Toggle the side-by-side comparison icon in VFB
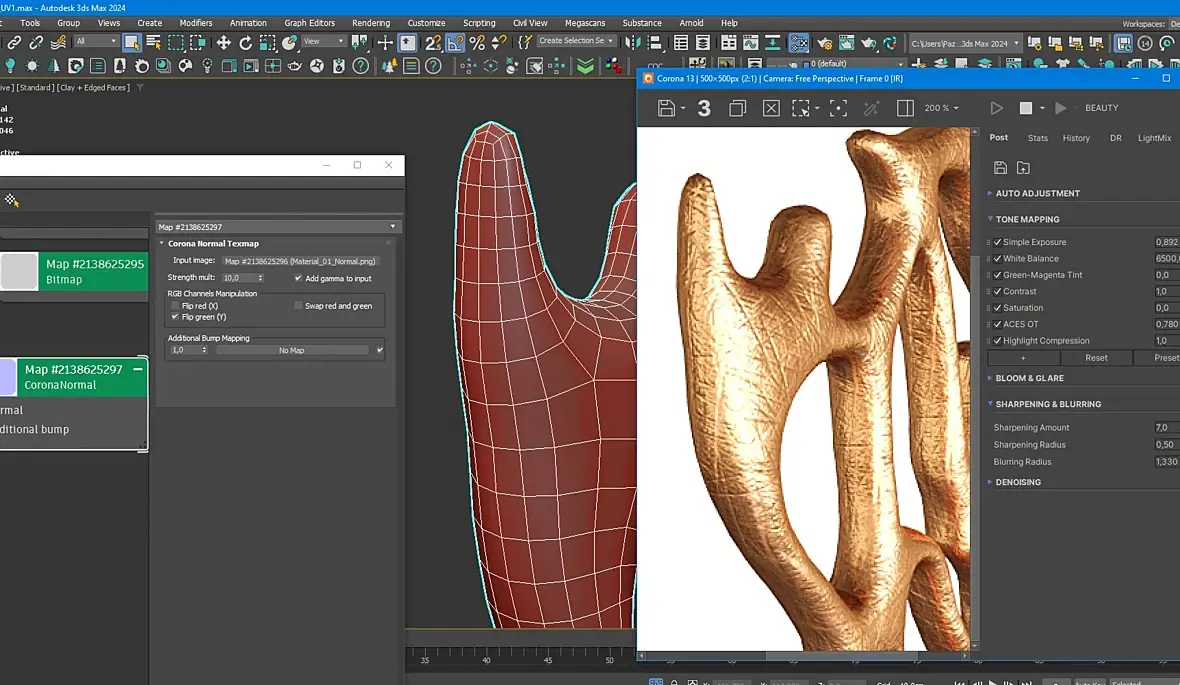Screen dimensions: 1180x685 905,108
